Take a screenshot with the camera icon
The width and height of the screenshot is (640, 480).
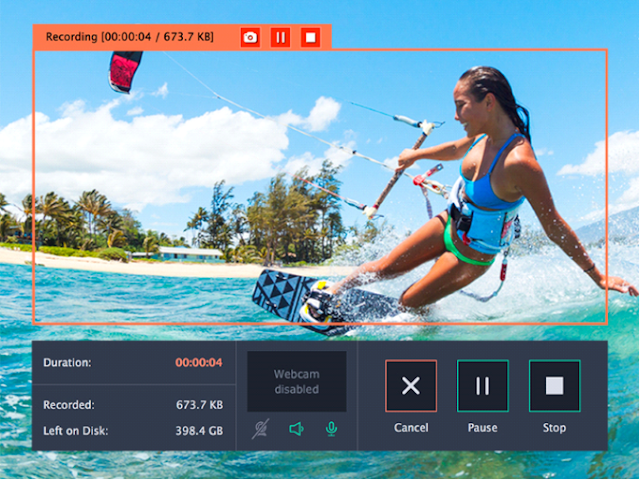(x=250, y=38)
